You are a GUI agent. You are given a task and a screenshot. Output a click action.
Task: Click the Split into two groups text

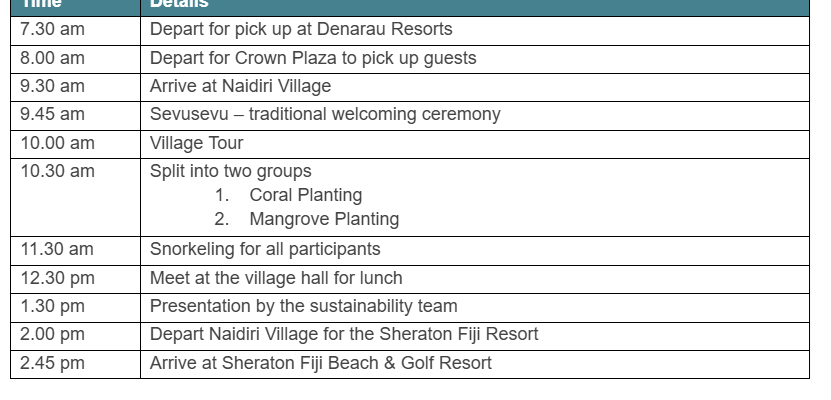pyautogui.click(x=231, y=171)
